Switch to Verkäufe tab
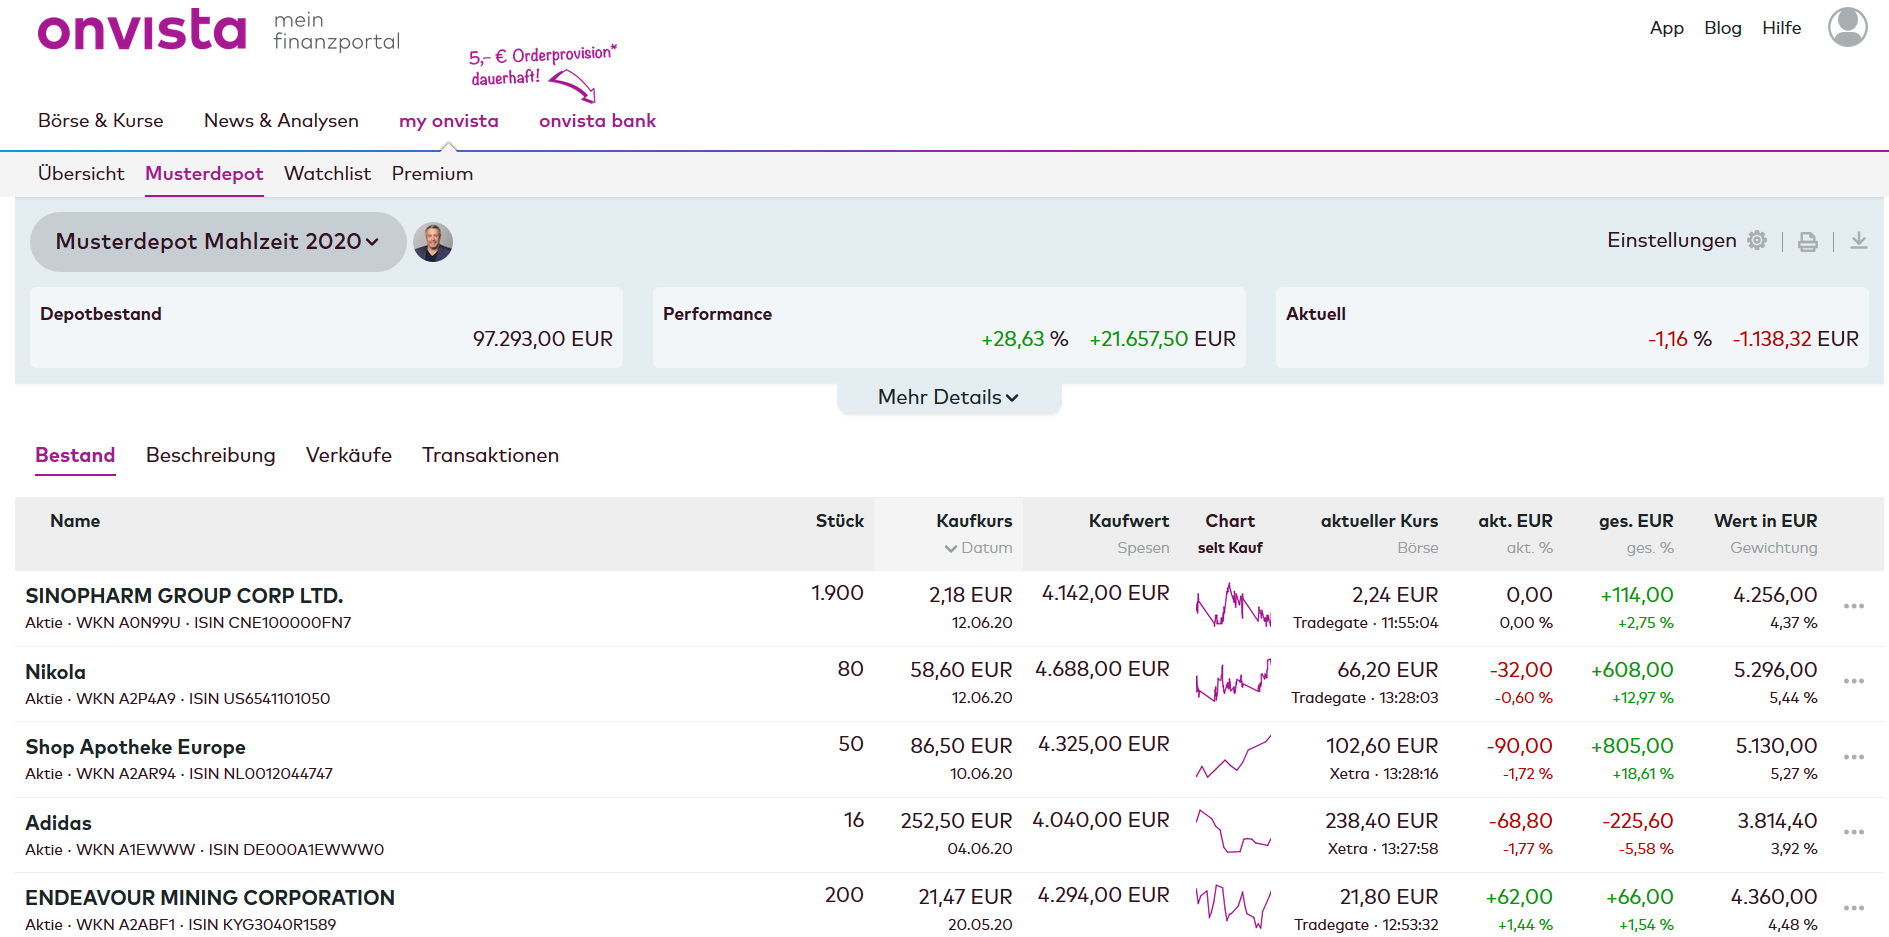Screen dimensions: 1889x937 tap(349, 455)
